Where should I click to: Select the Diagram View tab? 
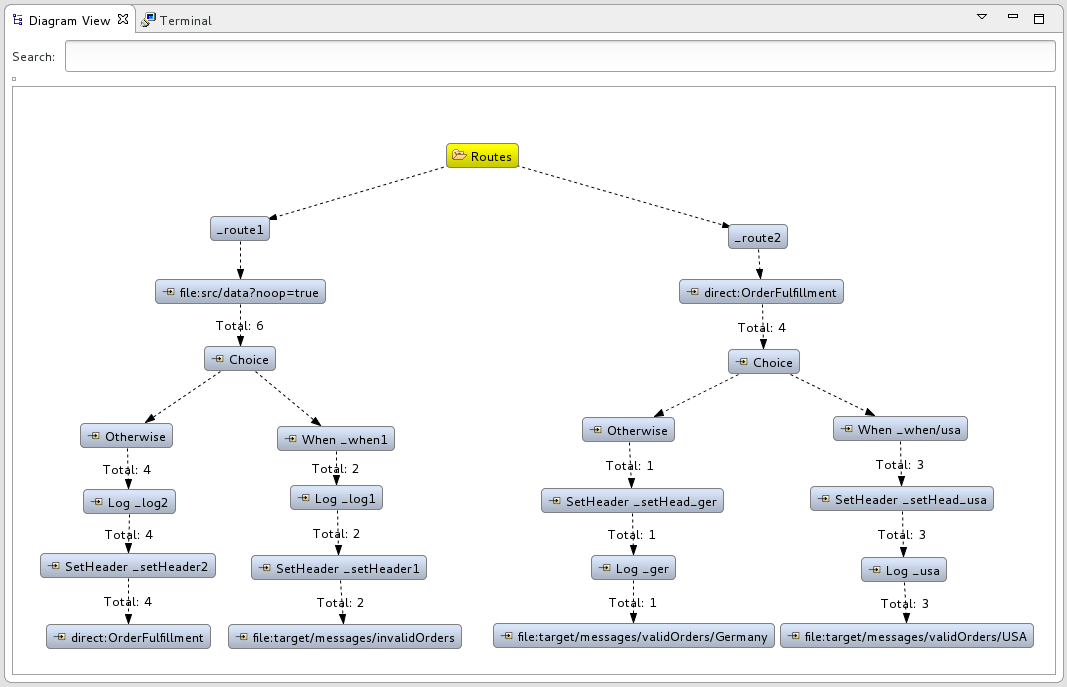click(68, 20)
